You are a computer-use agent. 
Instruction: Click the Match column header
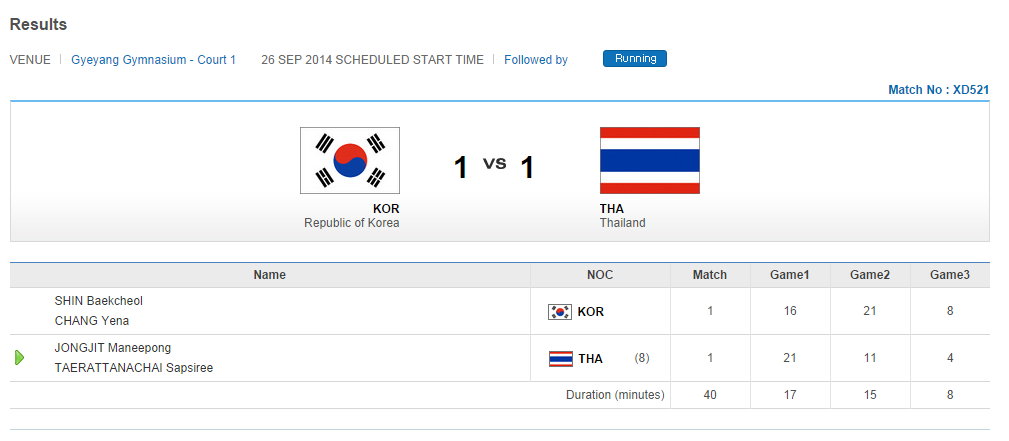(x=710, y=275)
